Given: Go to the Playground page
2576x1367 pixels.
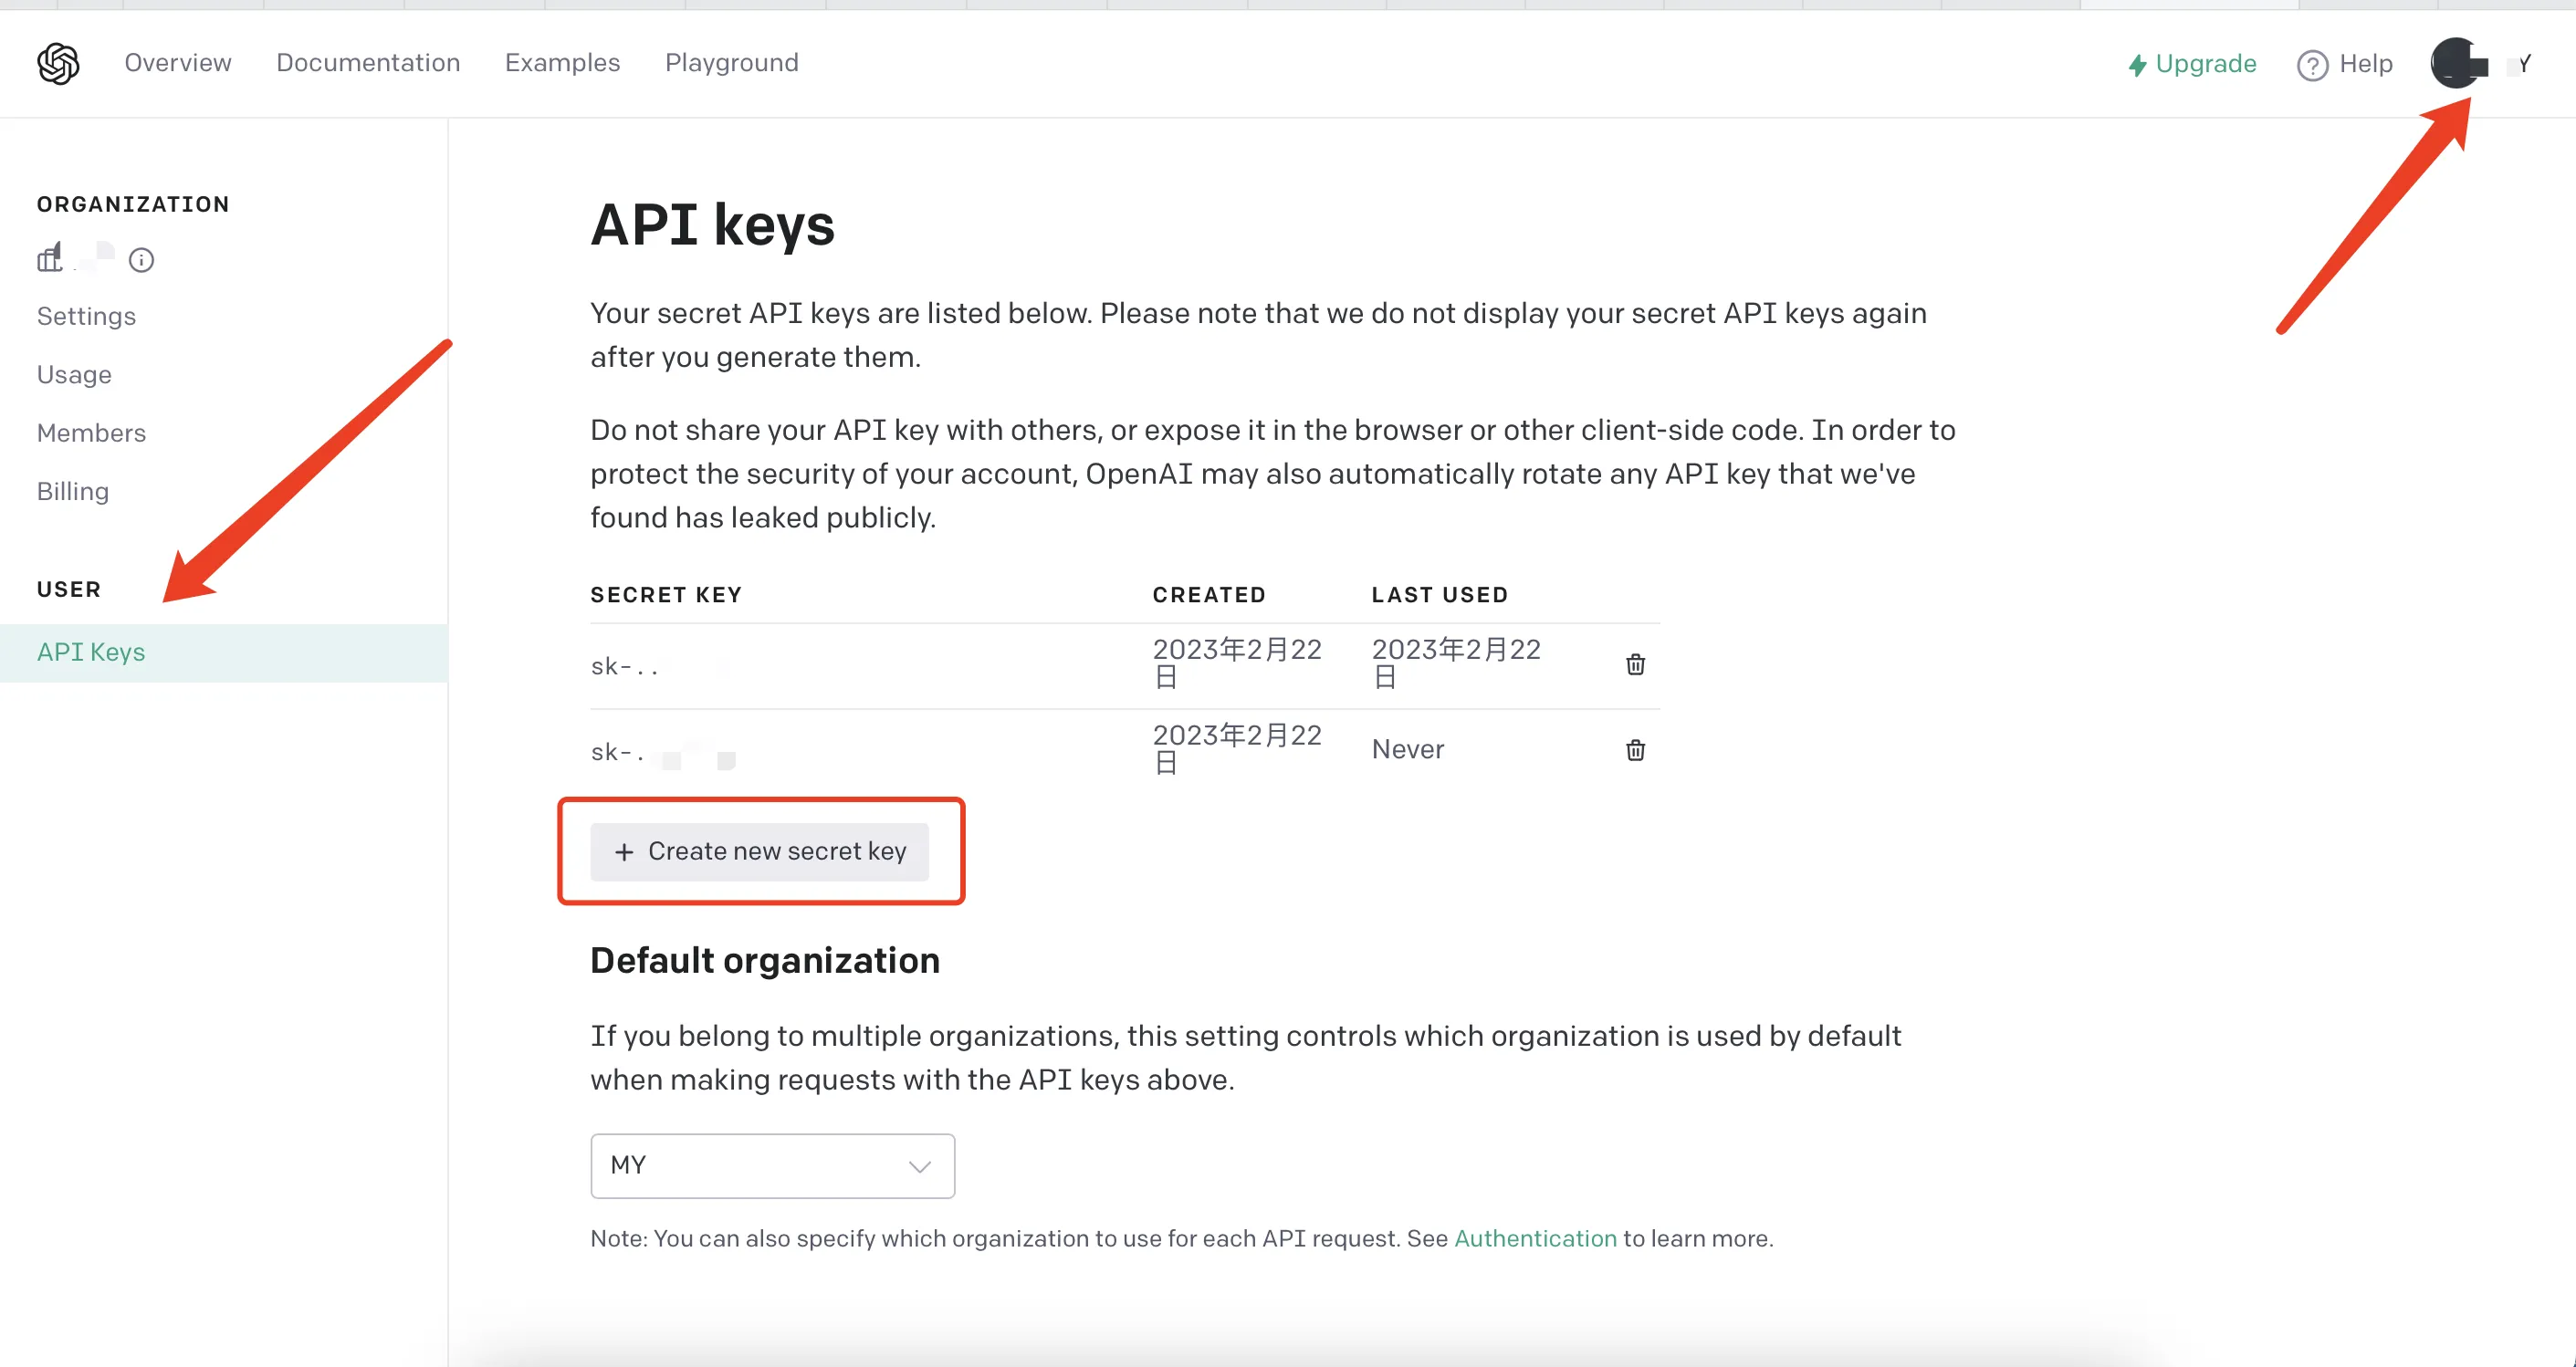Looking at the screenshot, I should click(731, 63).
